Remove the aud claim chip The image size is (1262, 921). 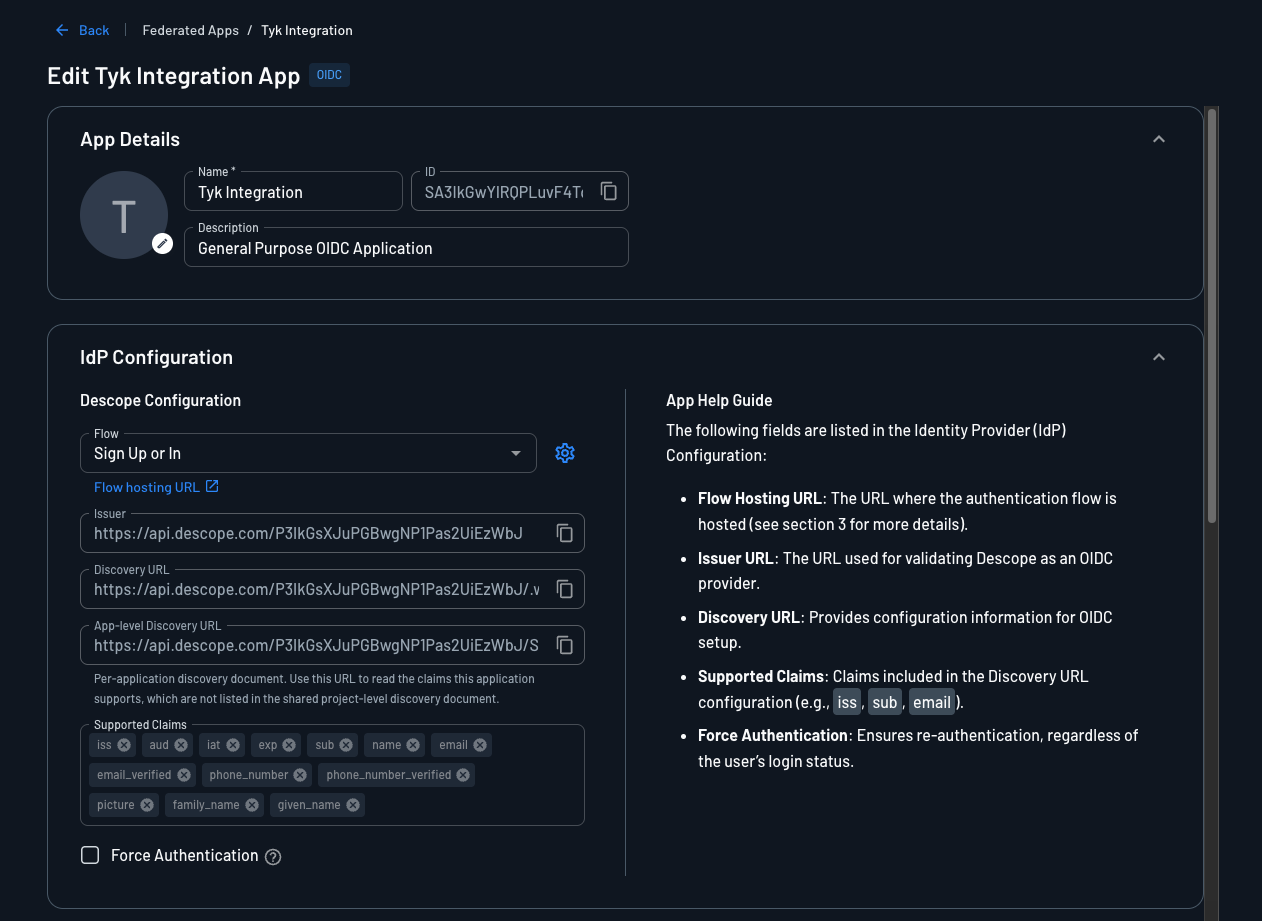pos(181,745)
